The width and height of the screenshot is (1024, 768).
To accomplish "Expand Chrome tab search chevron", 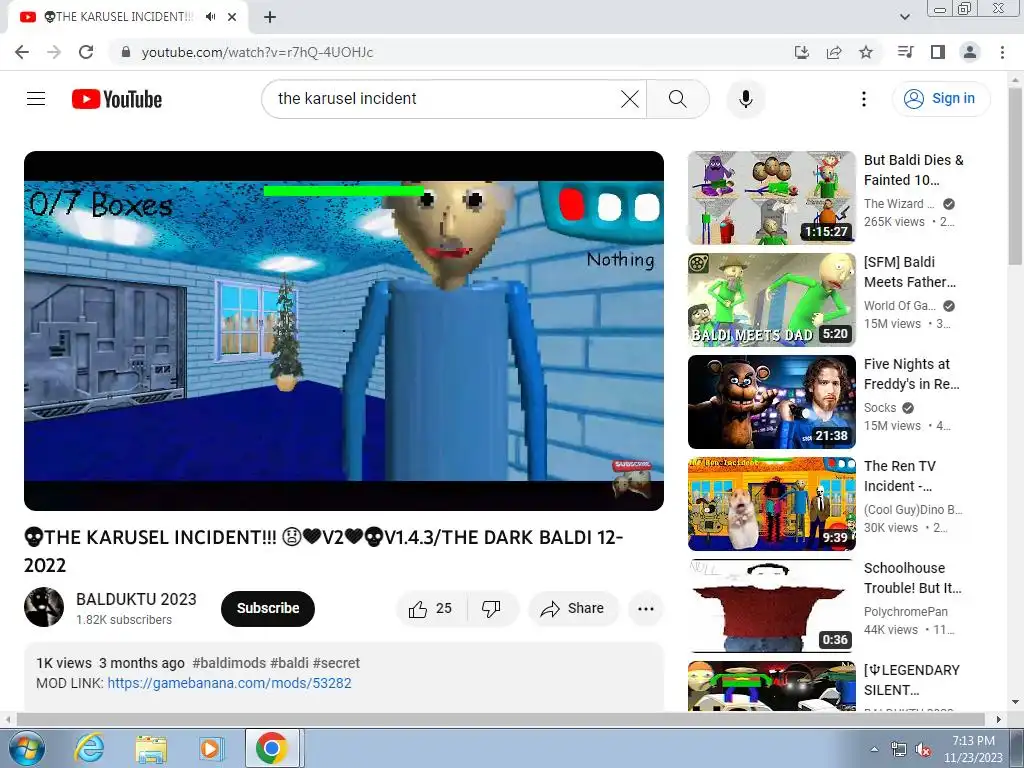I will (904, 17).
